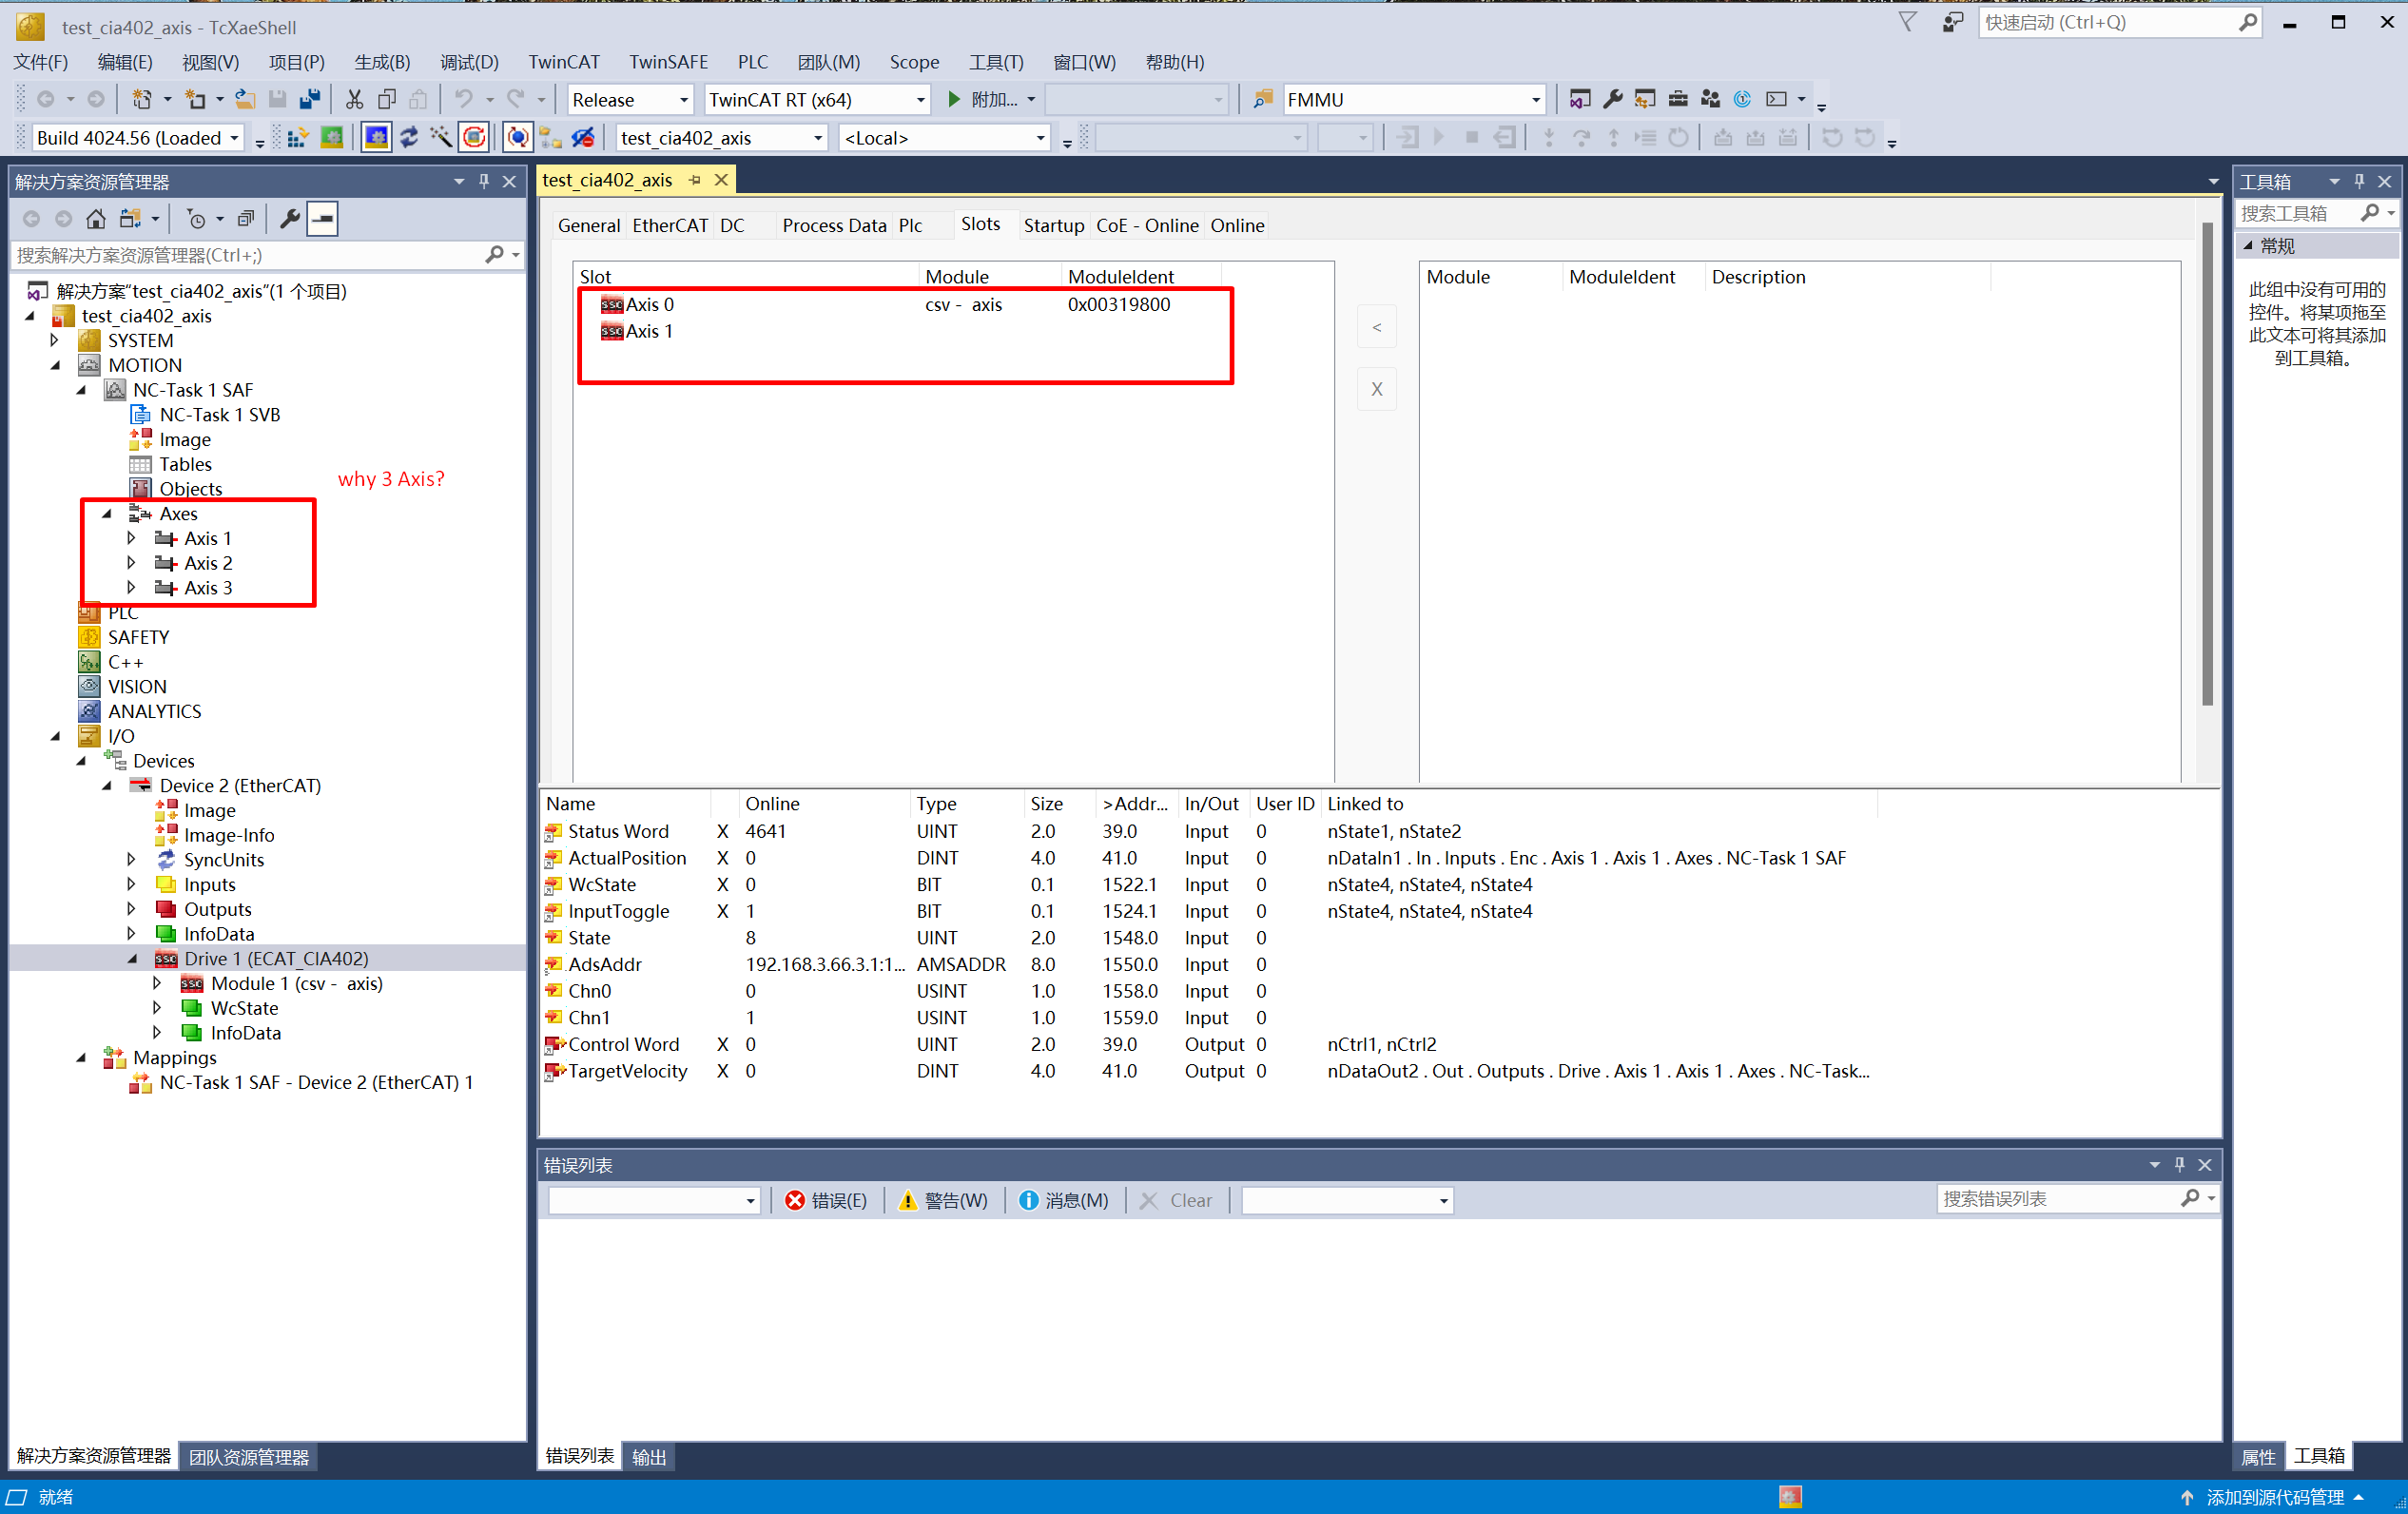
Task: Click the X remove module button
Action: tap(1376, 389)
